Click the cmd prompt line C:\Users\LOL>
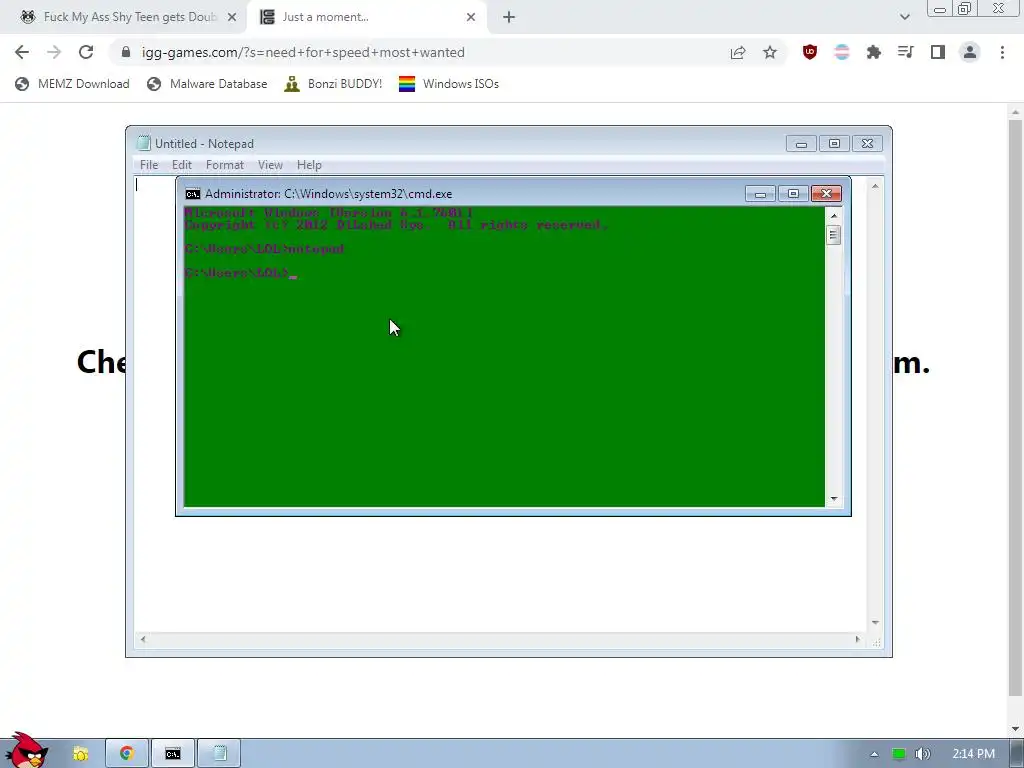 tap(241, 272)
